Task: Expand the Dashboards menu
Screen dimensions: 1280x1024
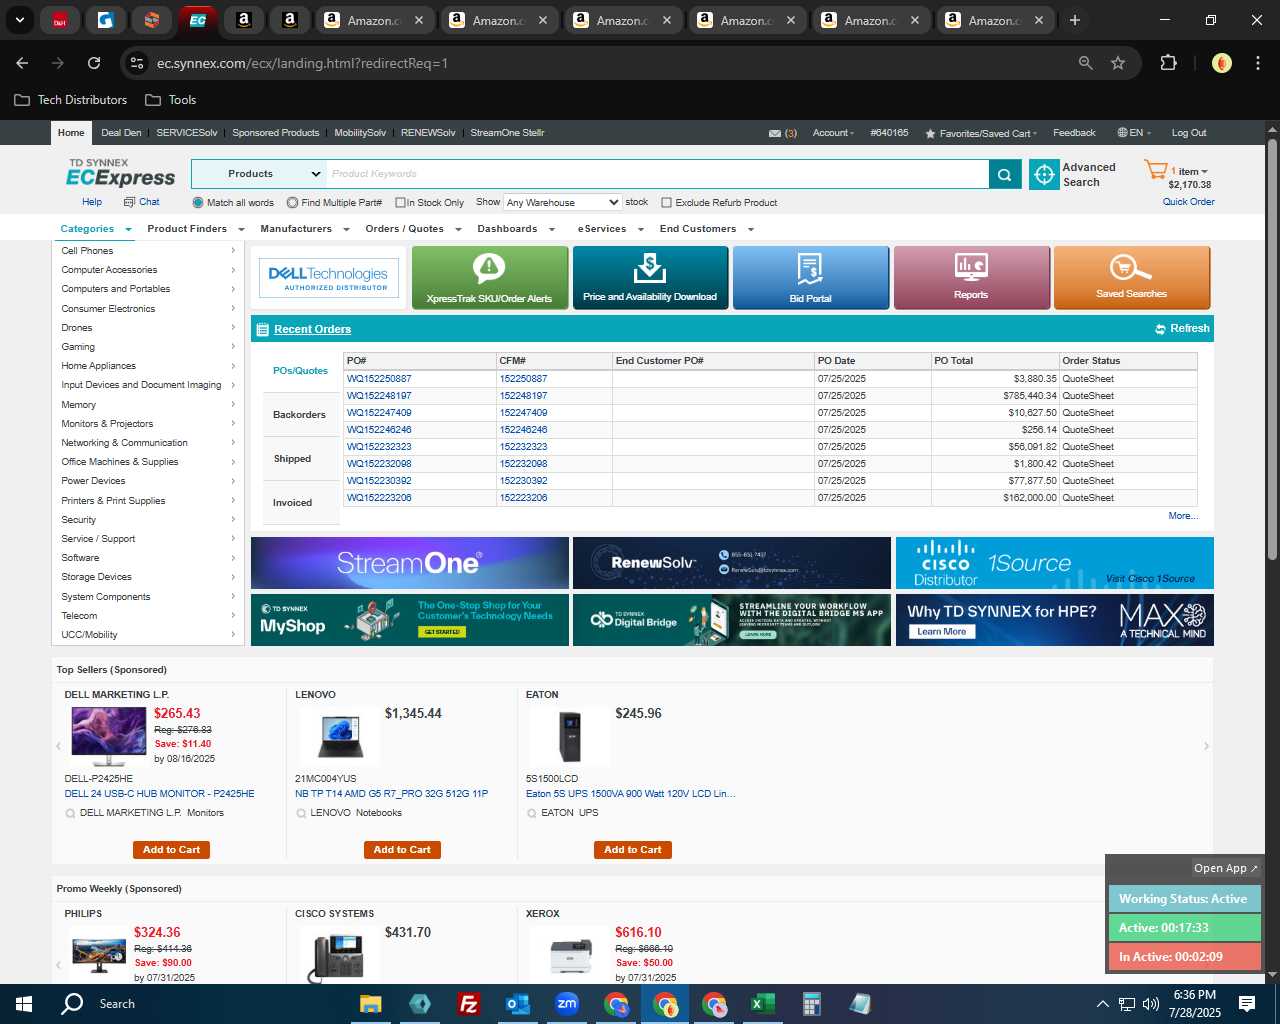Action: click(x=516, y=229)
